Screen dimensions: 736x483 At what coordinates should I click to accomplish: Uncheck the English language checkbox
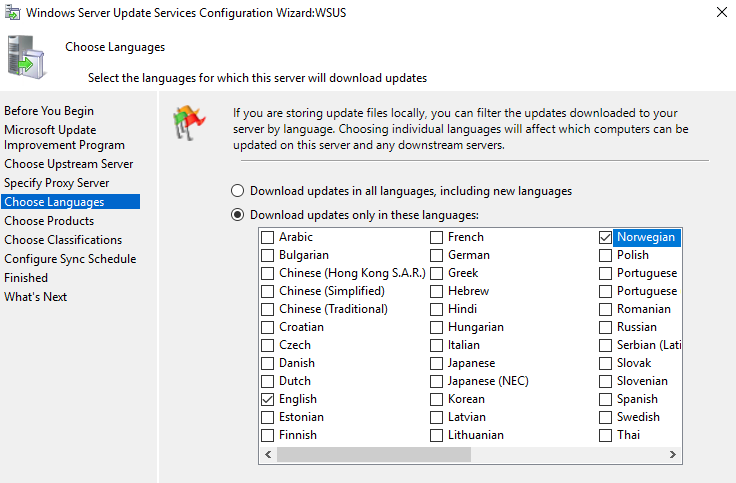(268, 399)
